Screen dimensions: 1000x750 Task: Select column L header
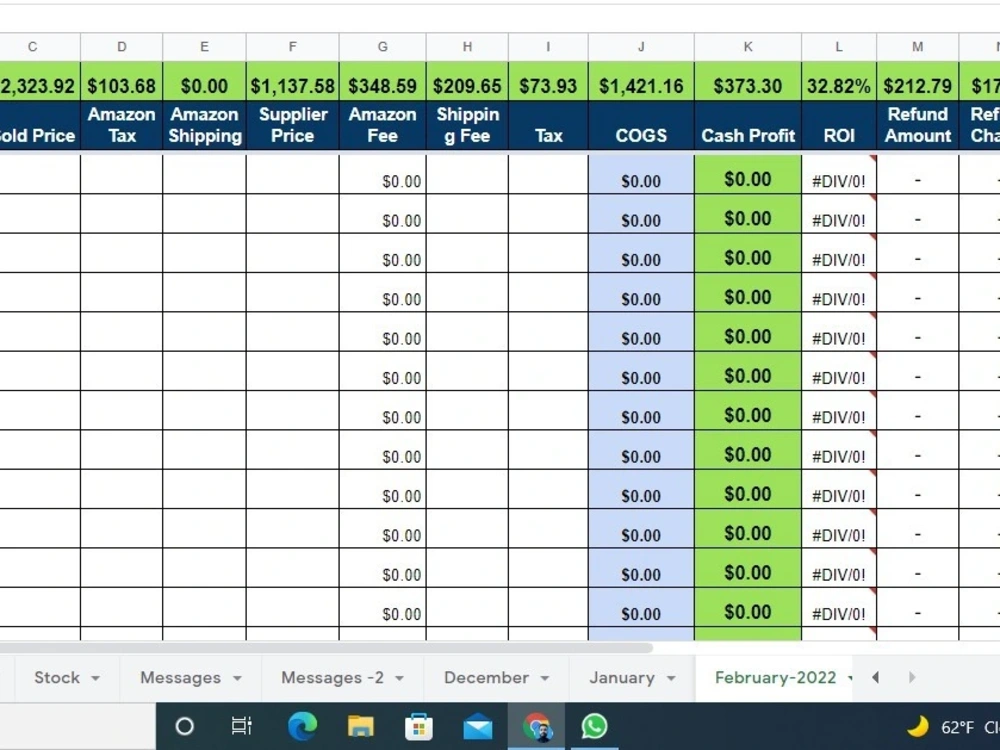[x=839, y=47]
